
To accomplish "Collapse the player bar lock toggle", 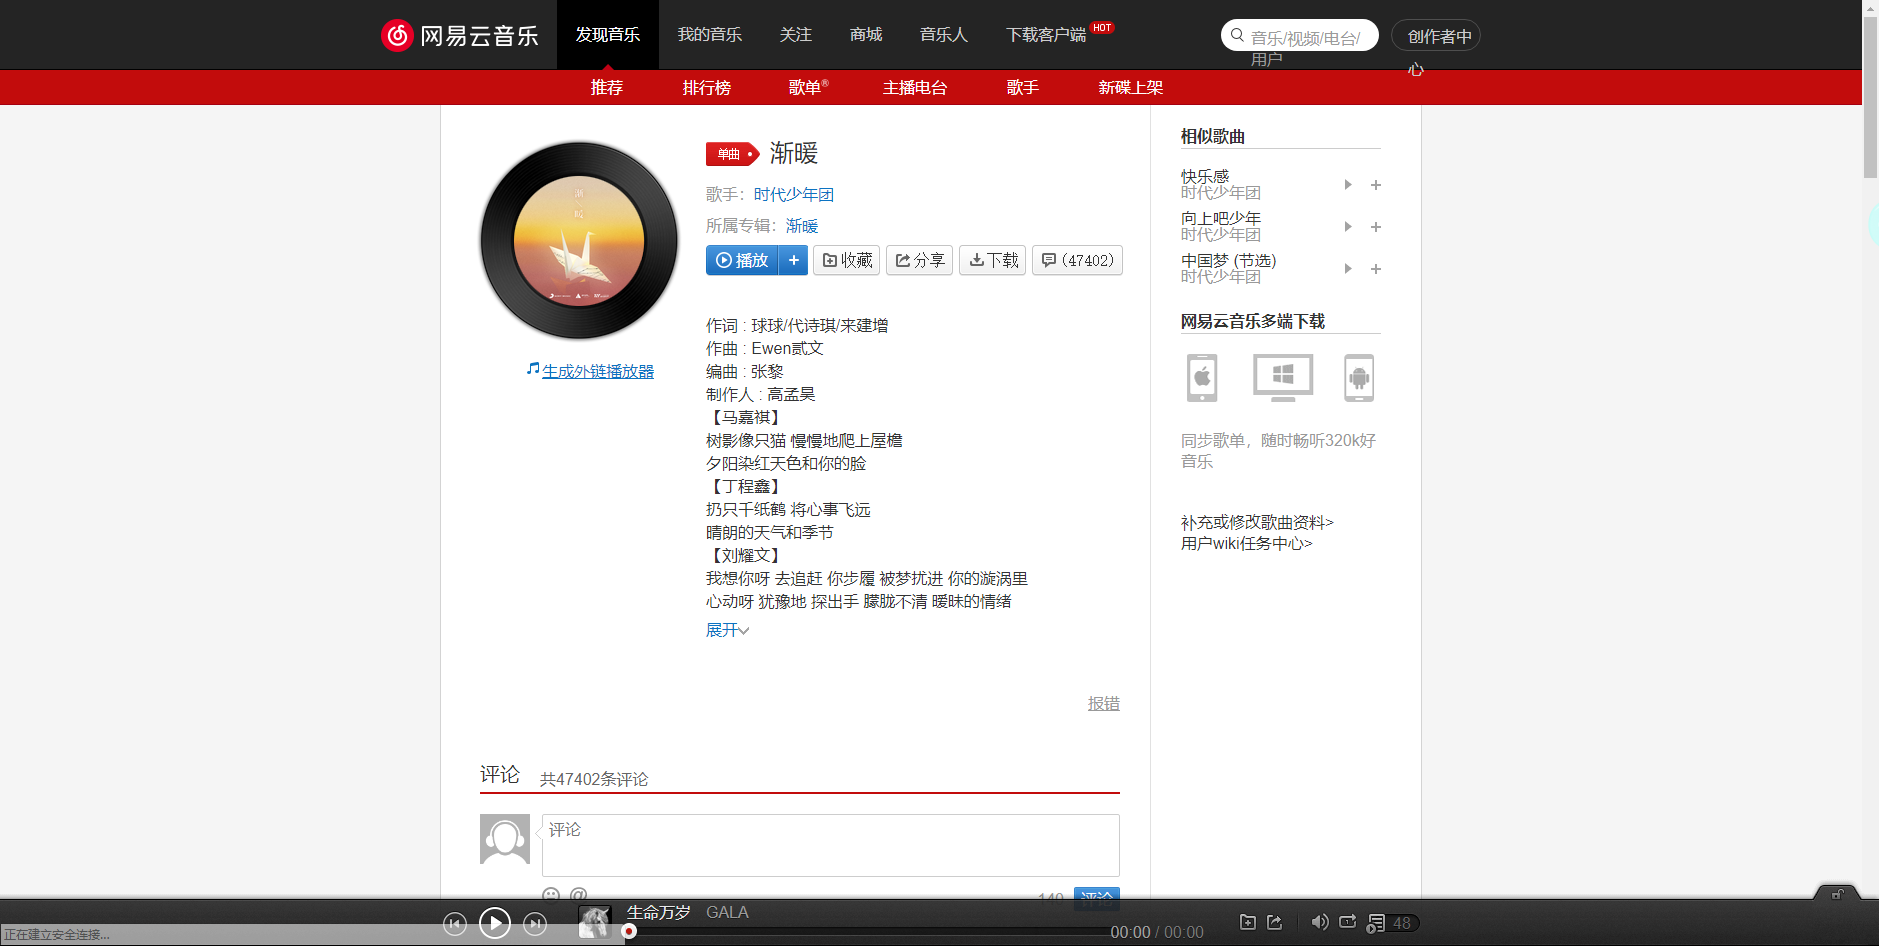I will tap(1838, 895).
